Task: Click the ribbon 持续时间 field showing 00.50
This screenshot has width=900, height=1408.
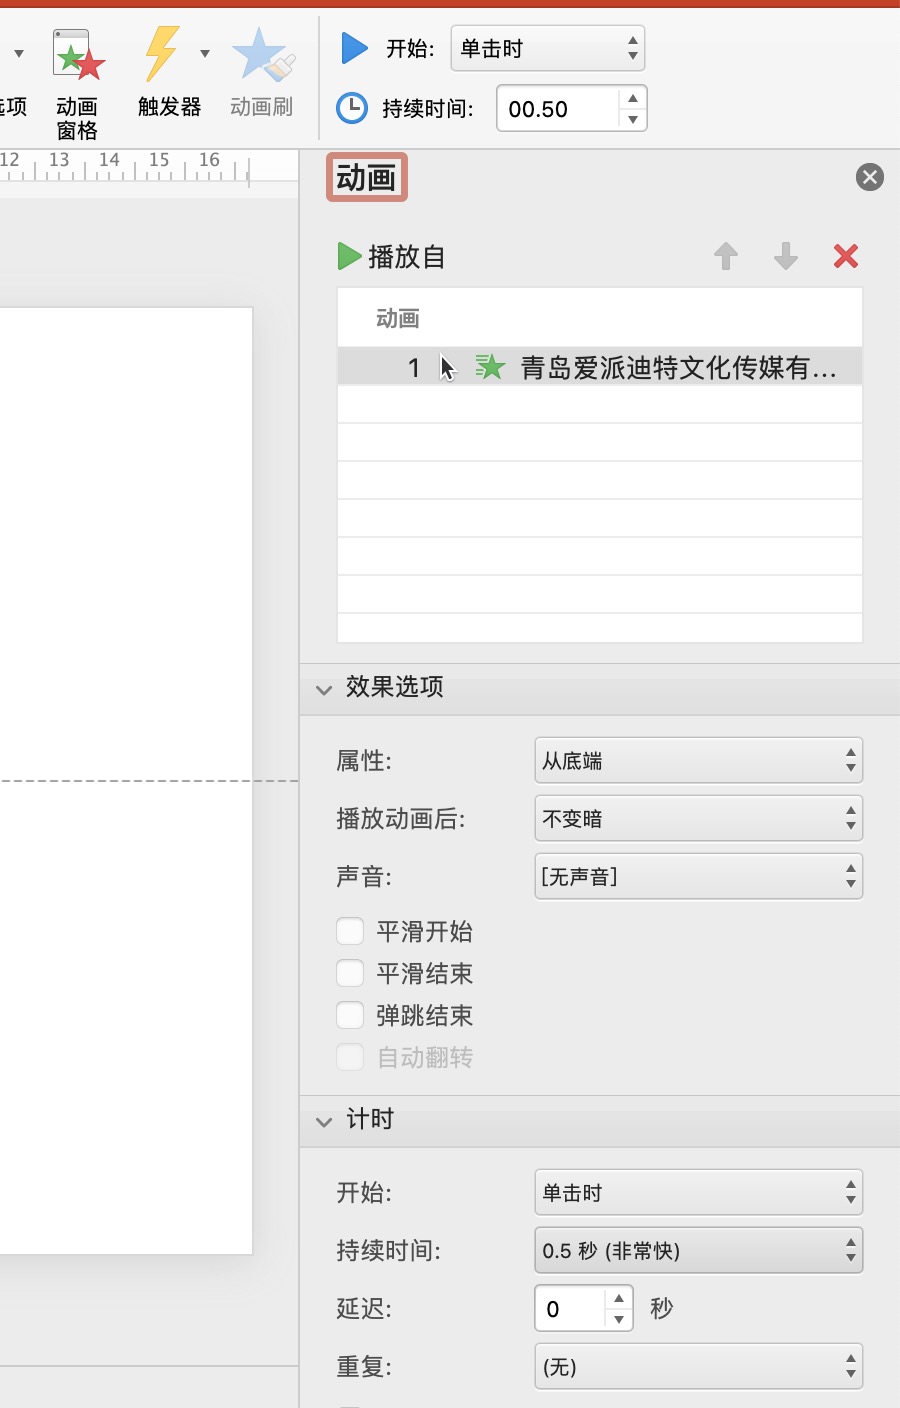Action: (x=558, y=109)
